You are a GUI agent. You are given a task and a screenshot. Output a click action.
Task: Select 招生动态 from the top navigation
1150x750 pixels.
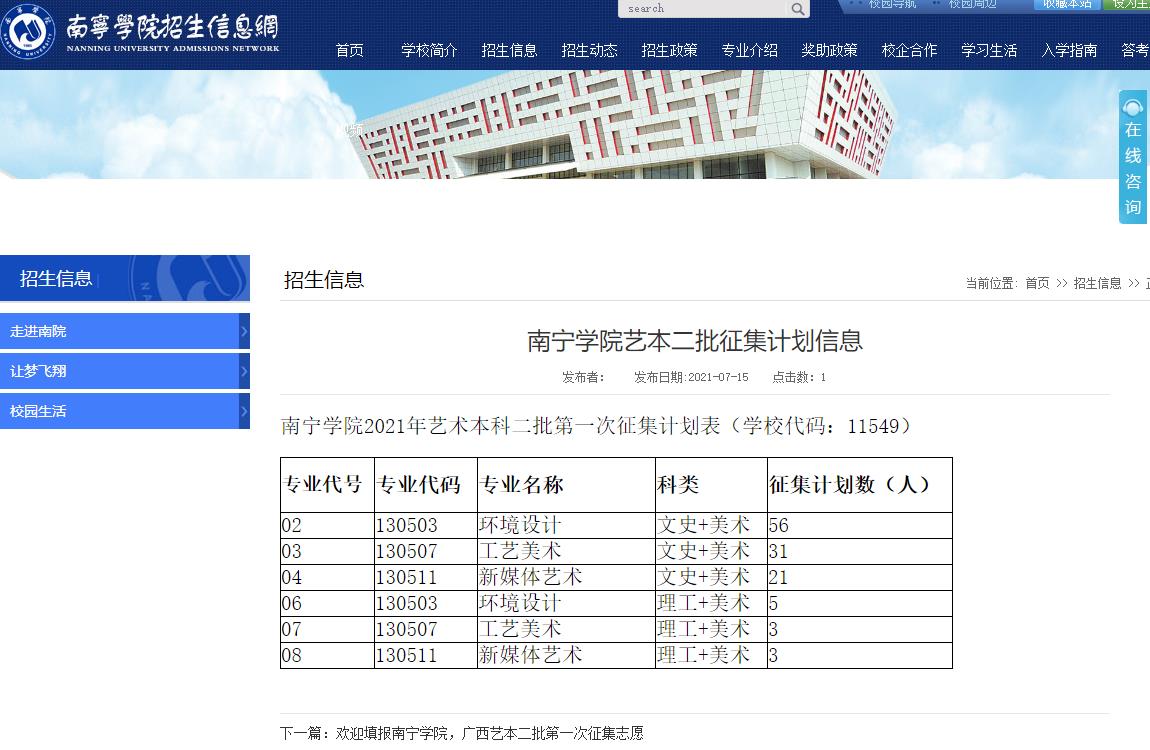pos(590,50)
